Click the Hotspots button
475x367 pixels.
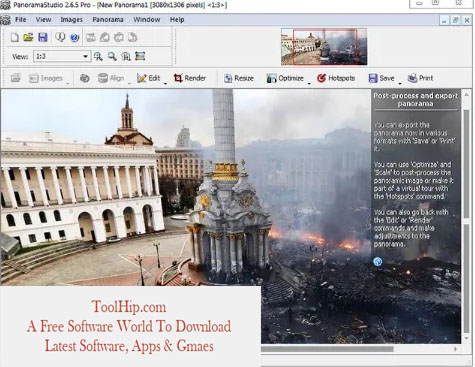[336, 78]
